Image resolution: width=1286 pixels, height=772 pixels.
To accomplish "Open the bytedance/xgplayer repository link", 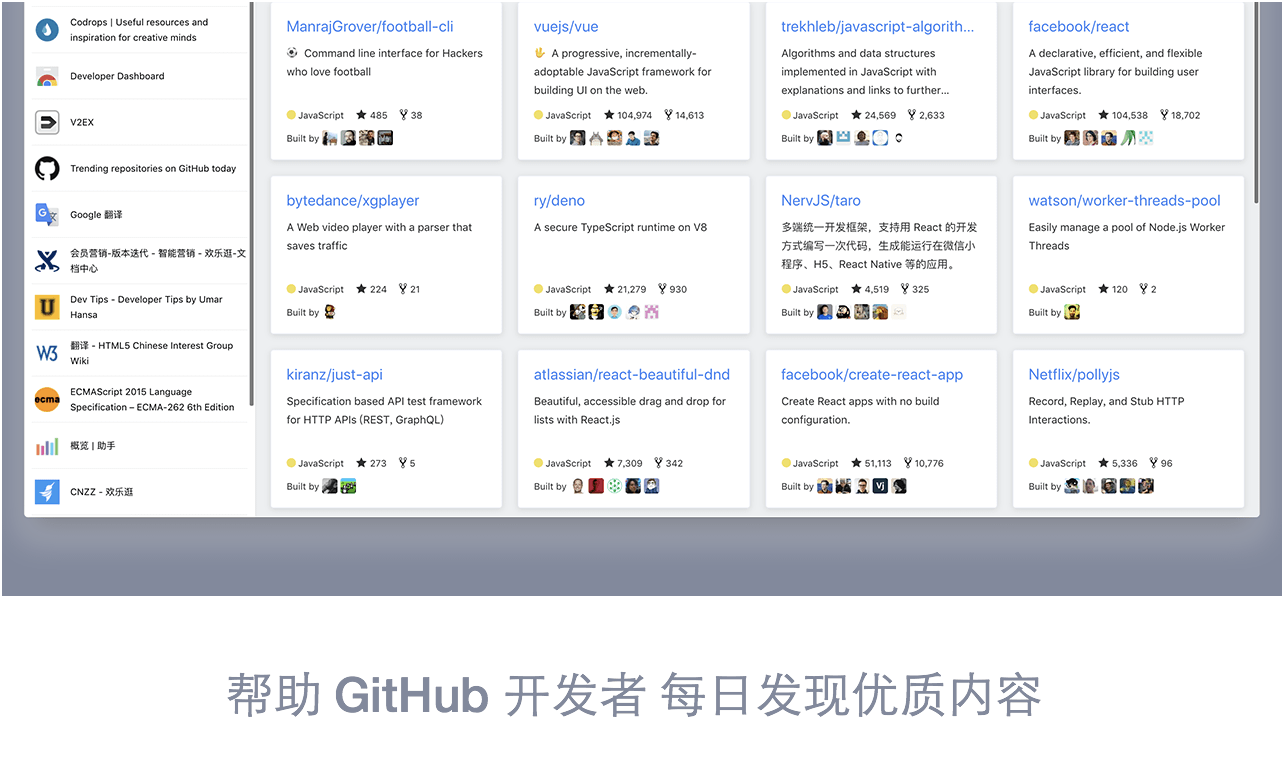I will coord(353,201).
